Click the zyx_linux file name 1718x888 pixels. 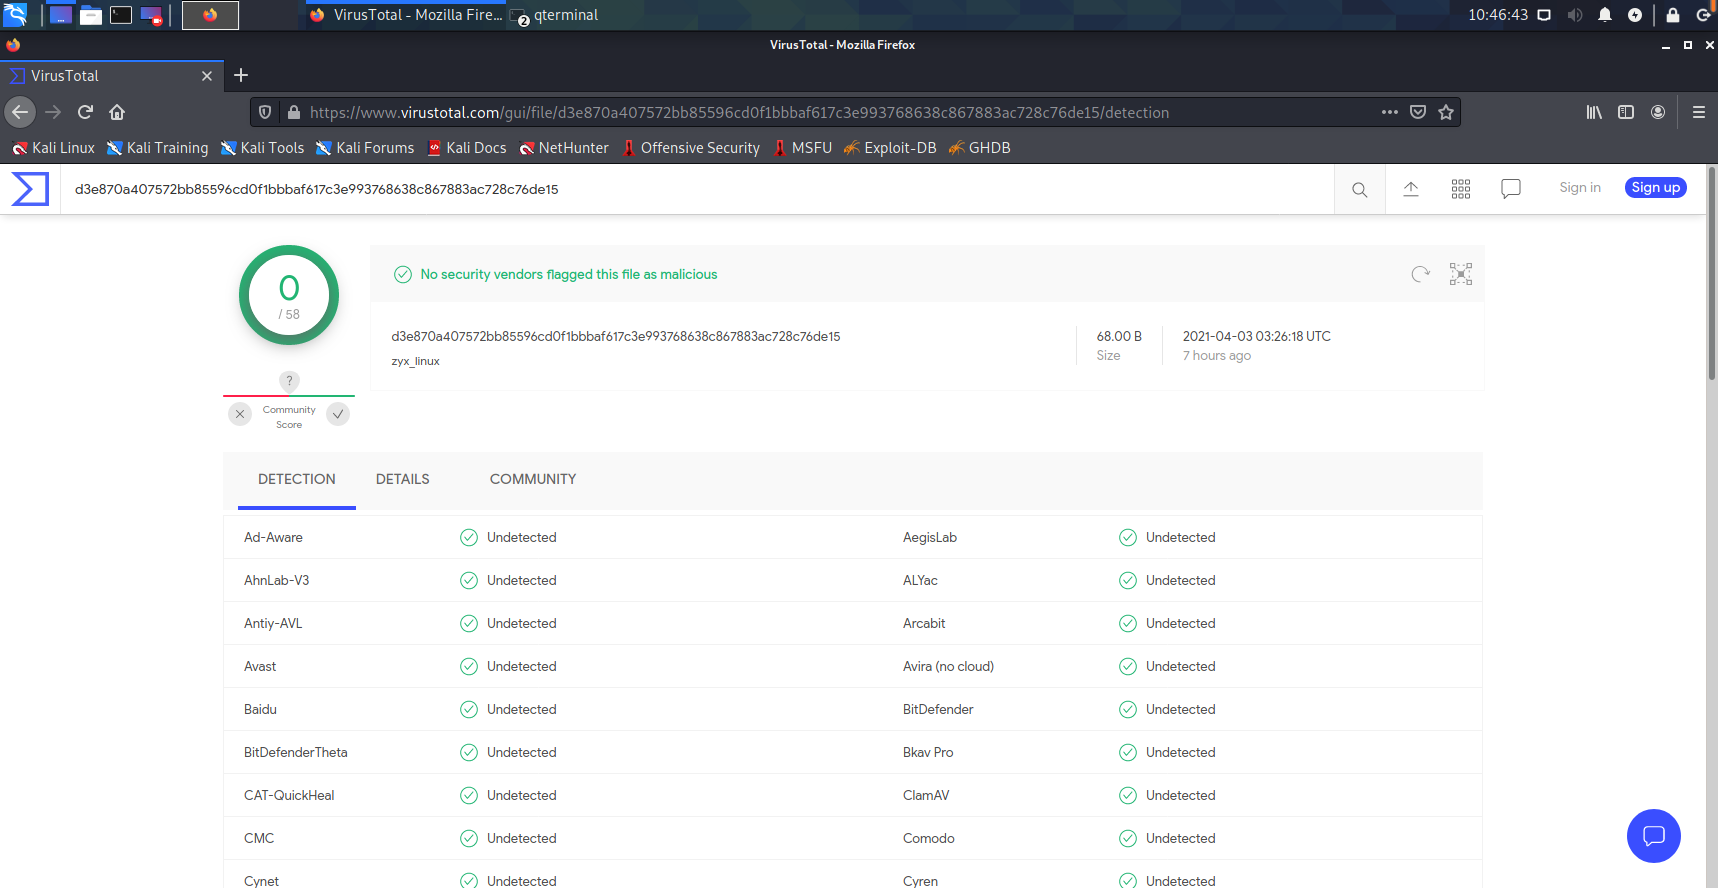coord(415,361)
